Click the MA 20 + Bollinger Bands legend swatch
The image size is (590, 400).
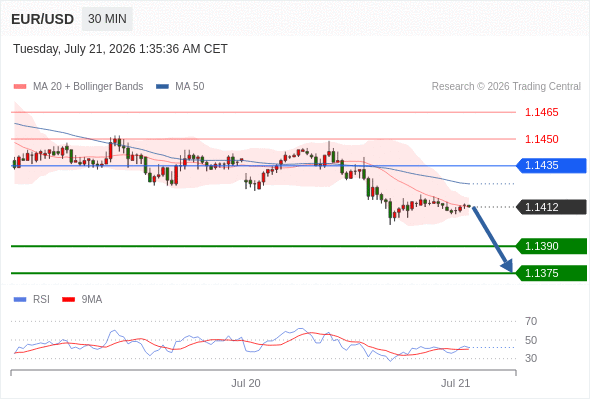pos(20,87)
